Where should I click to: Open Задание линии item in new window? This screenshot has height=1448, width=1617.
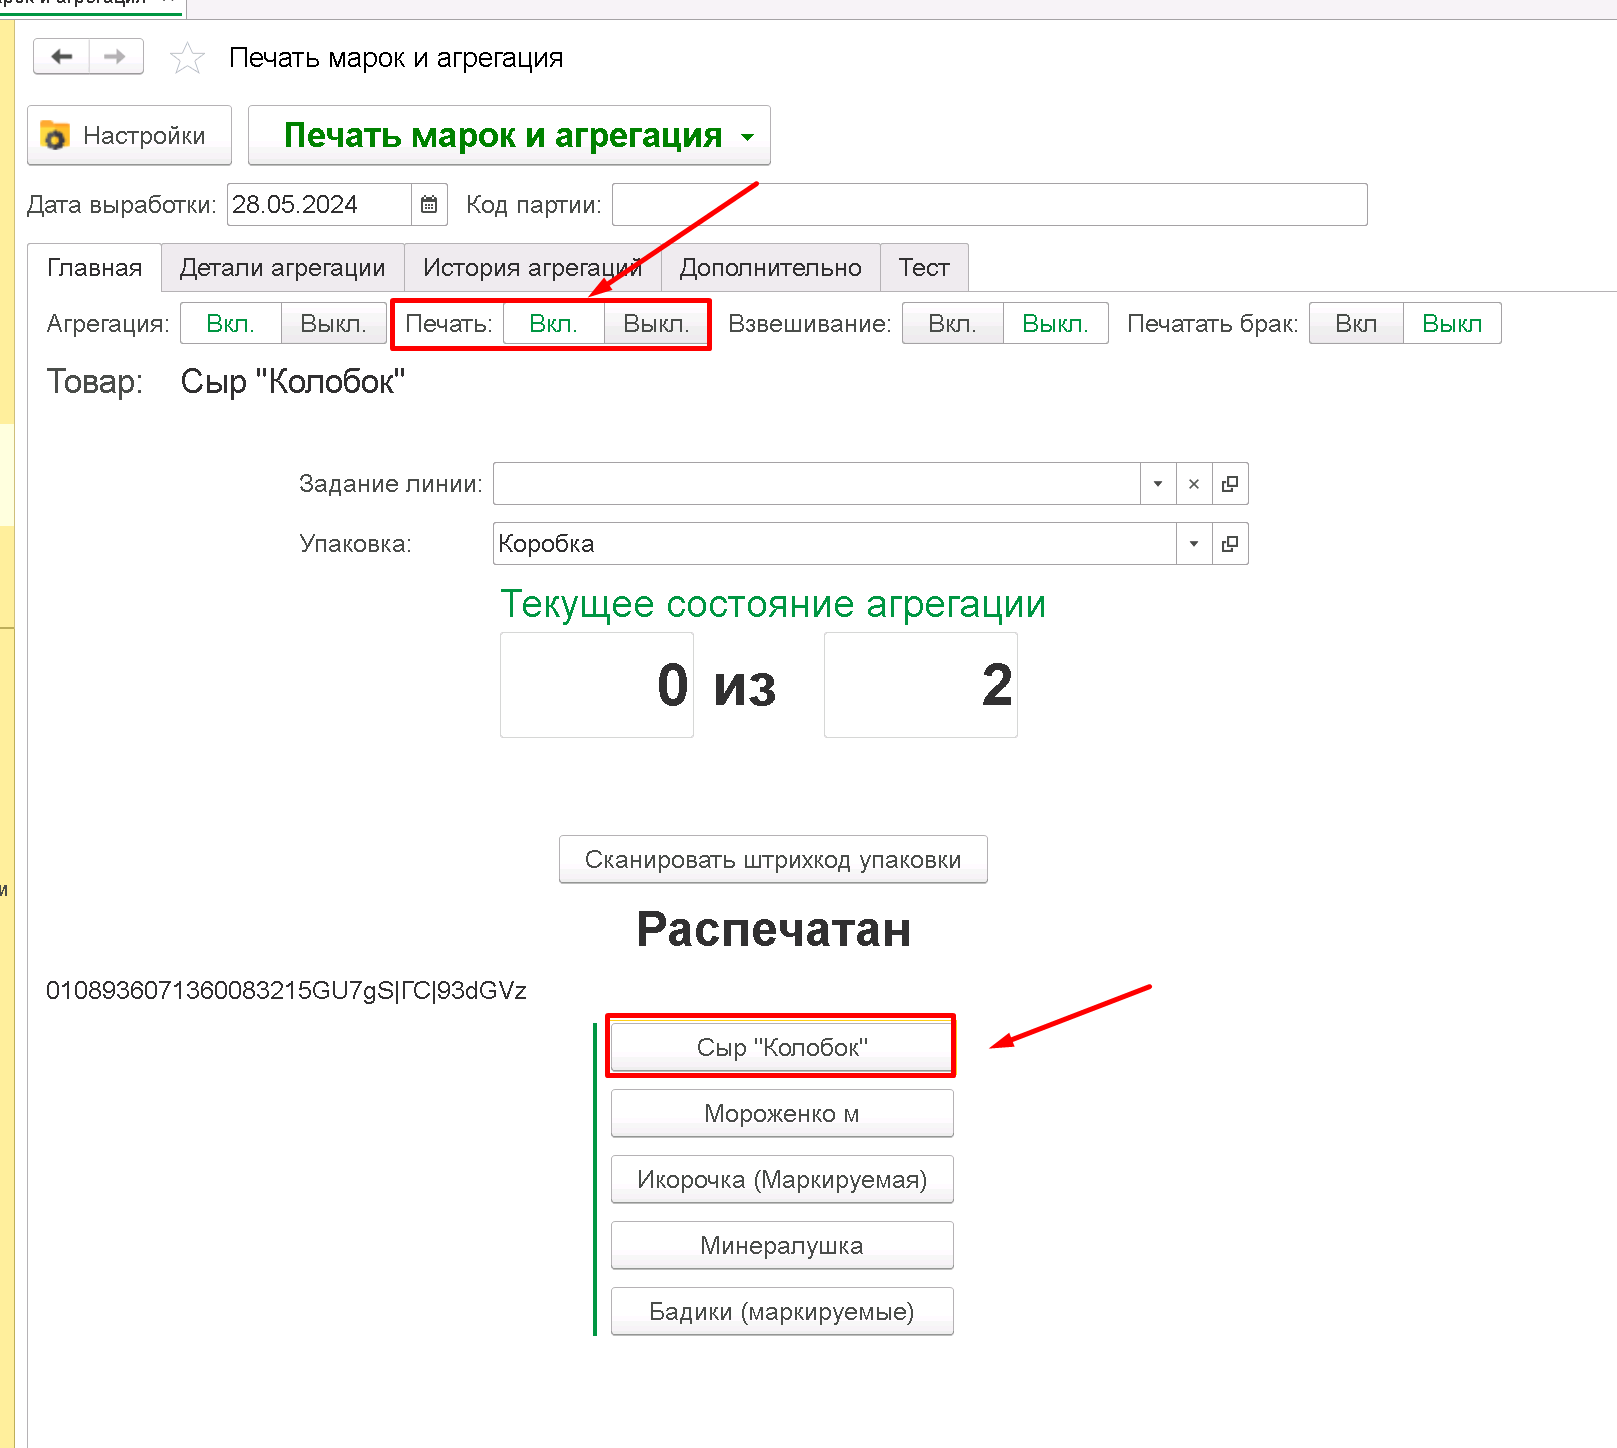click(x=1230, y=484)
